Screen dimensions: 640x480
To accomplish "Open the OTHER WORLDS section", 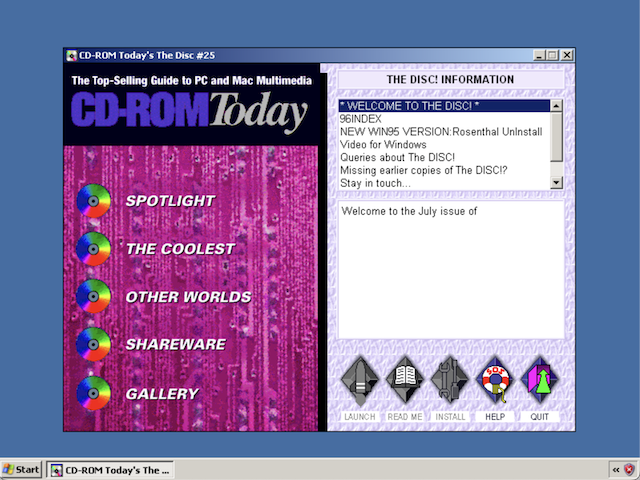I will (189, 297).
